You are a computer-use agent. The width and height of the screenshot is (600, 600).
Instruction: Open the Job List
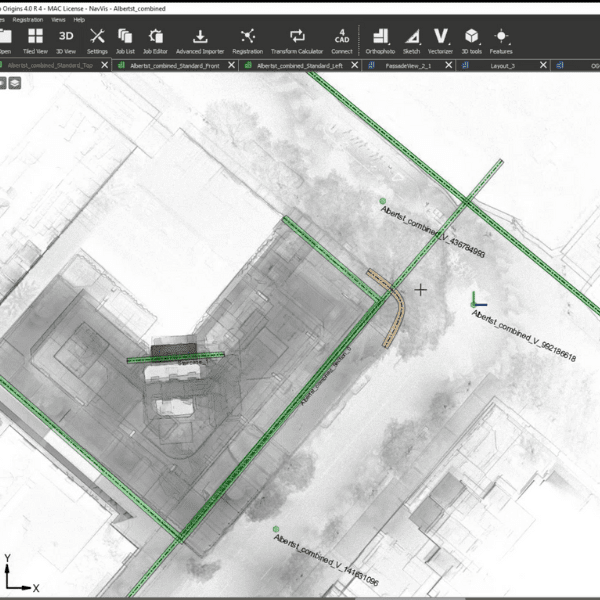click(125, 39)
